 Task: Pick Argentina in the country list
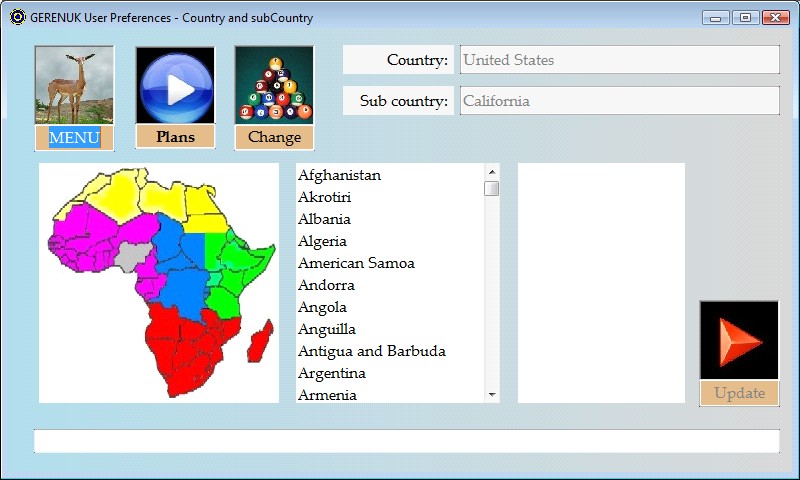coord(332,373)
